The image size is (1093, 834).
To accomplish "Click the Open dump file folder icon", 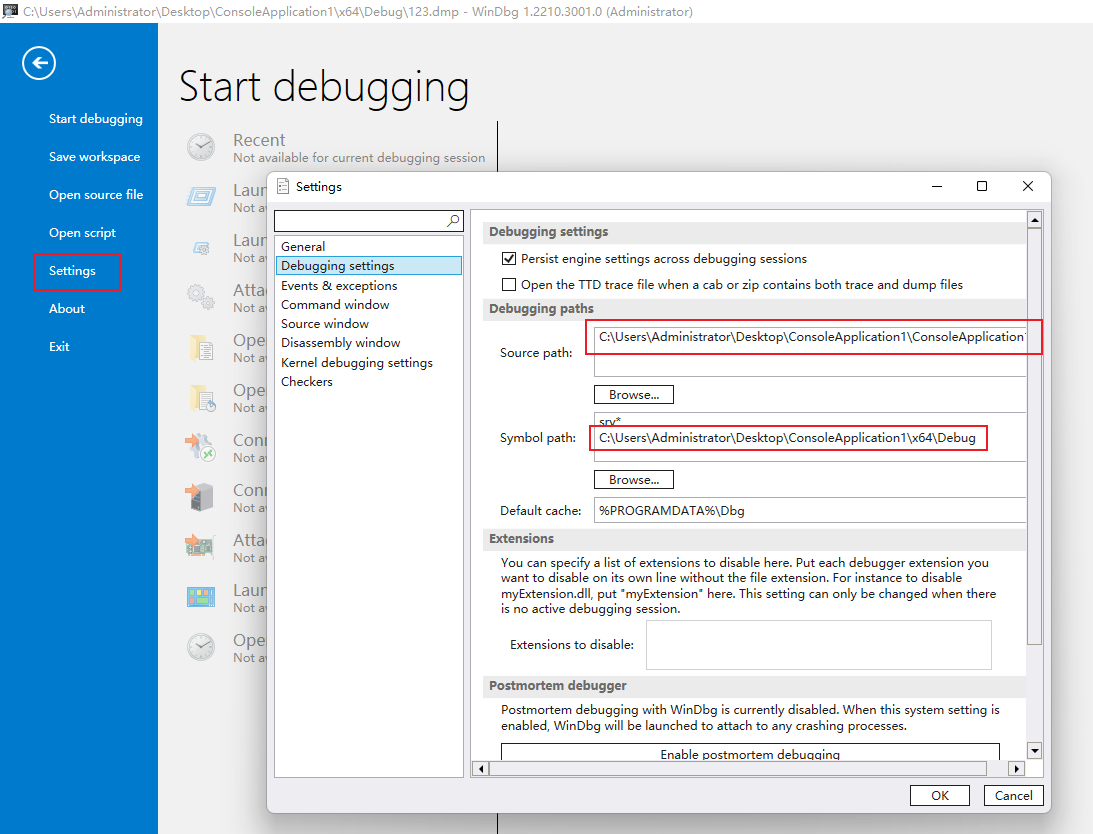I will pos(201,347).
